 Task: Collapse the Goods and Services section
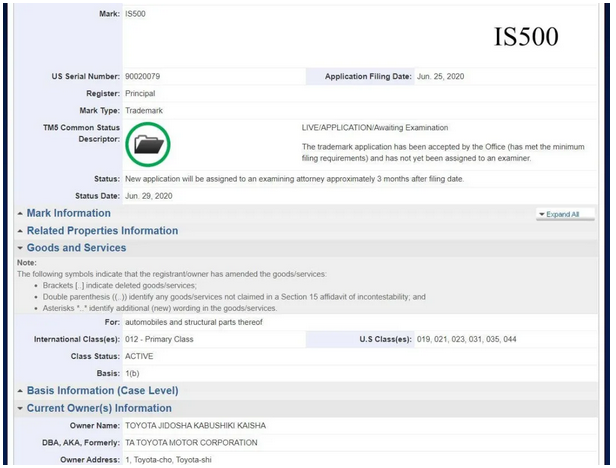click(x=76, y=248)
